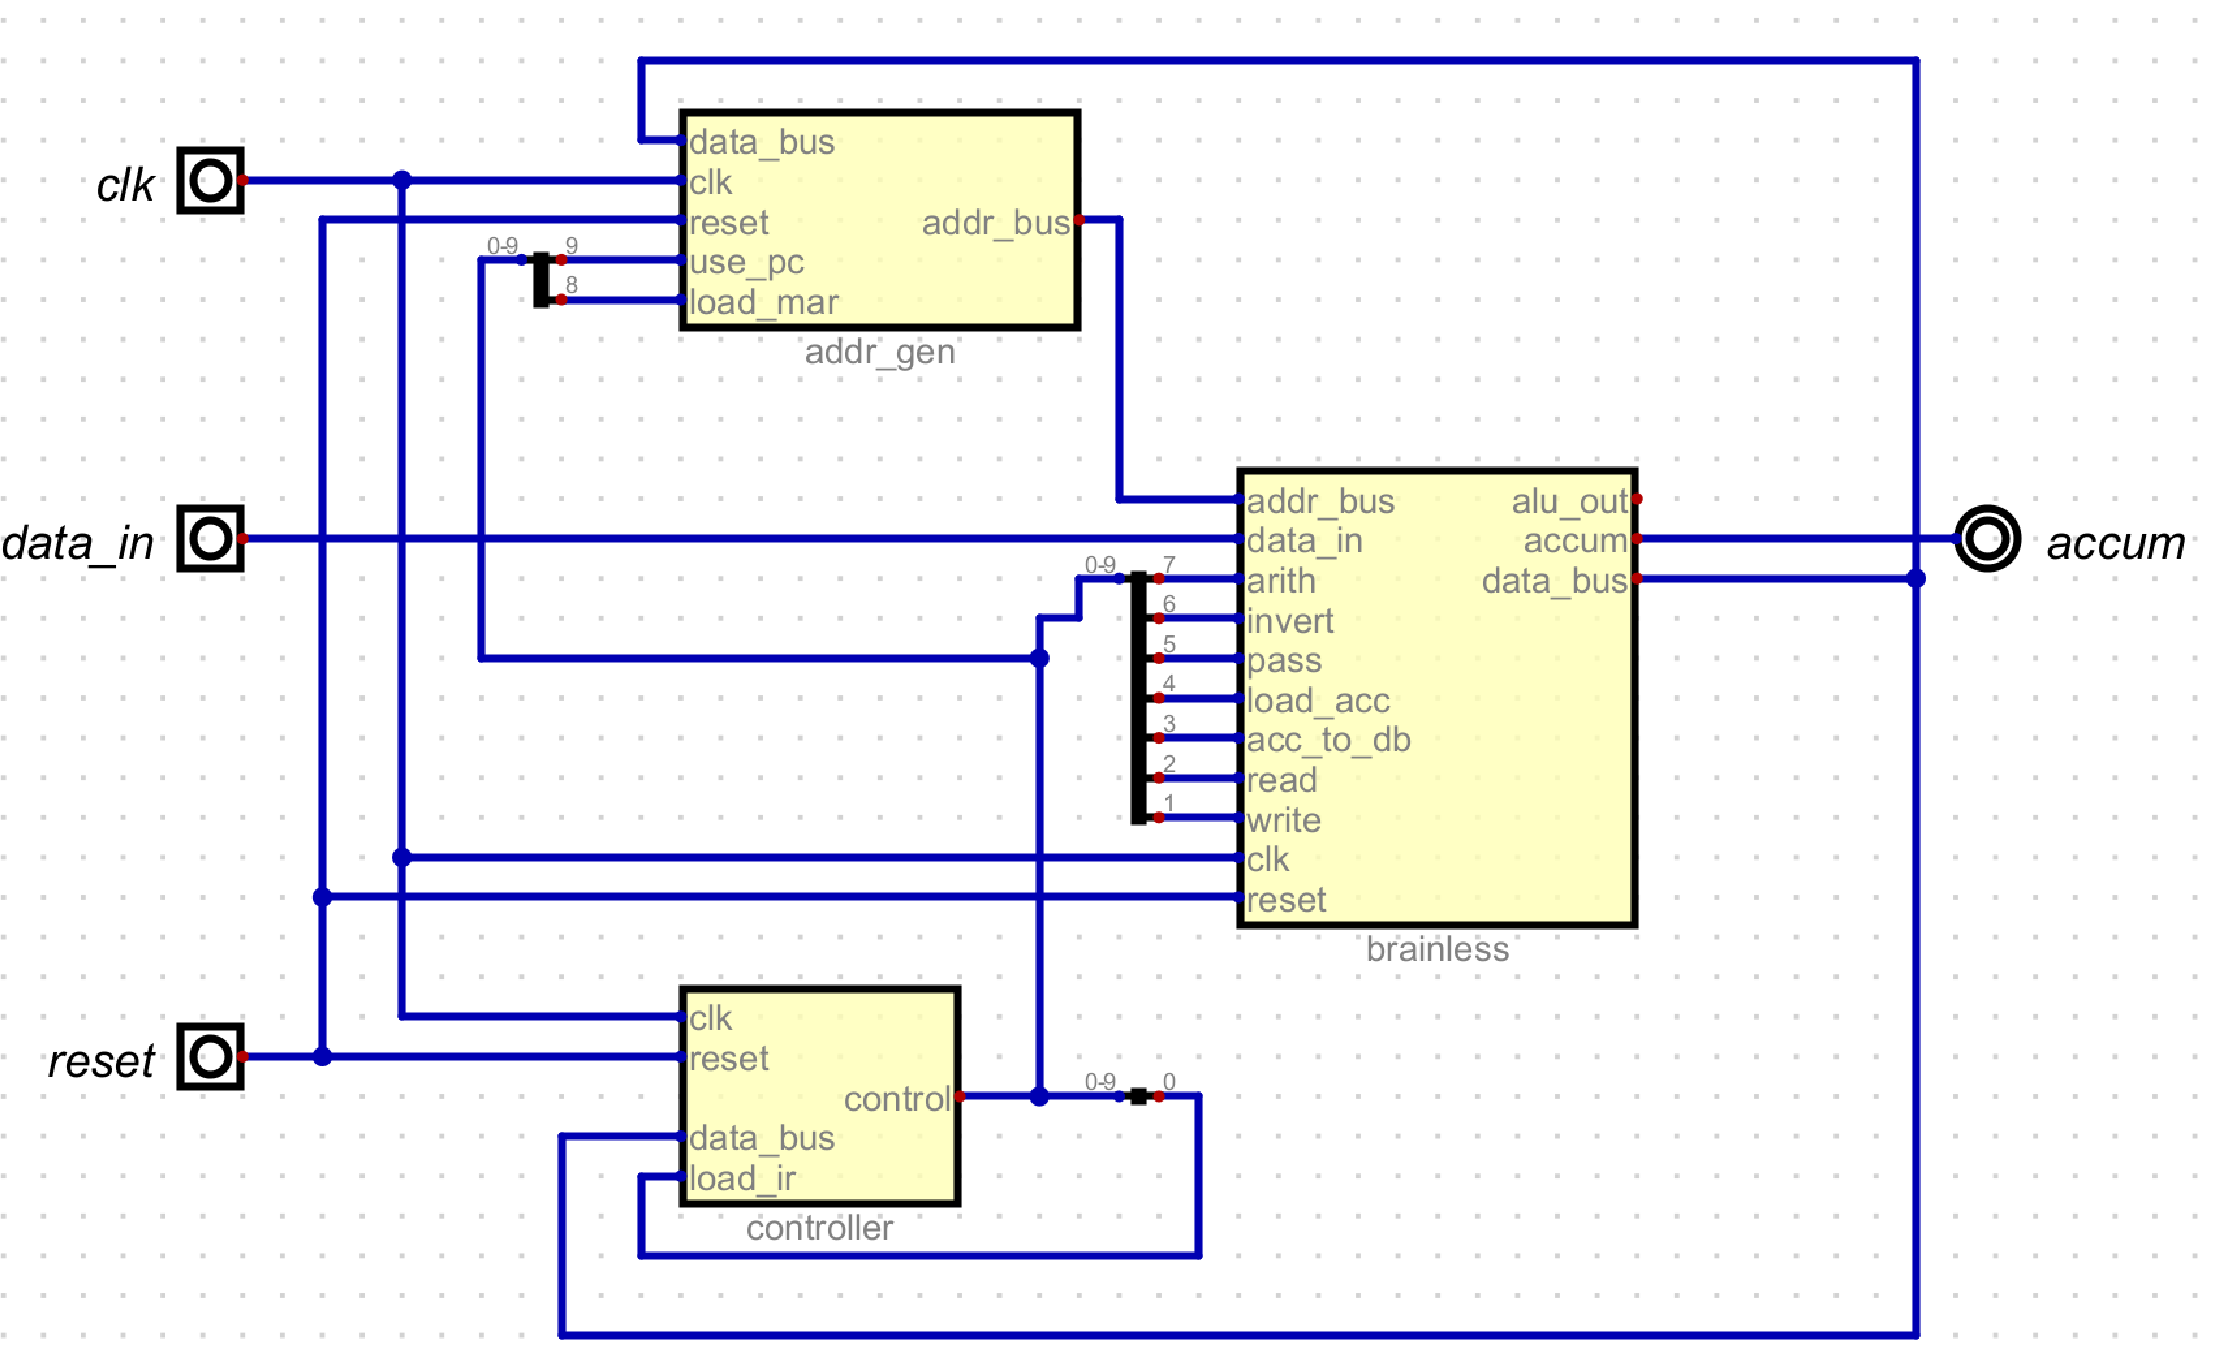Viewport: 2220px width, 1352px height.
Task: Click the control output port on controller
Action: [x=959, y=1097]
